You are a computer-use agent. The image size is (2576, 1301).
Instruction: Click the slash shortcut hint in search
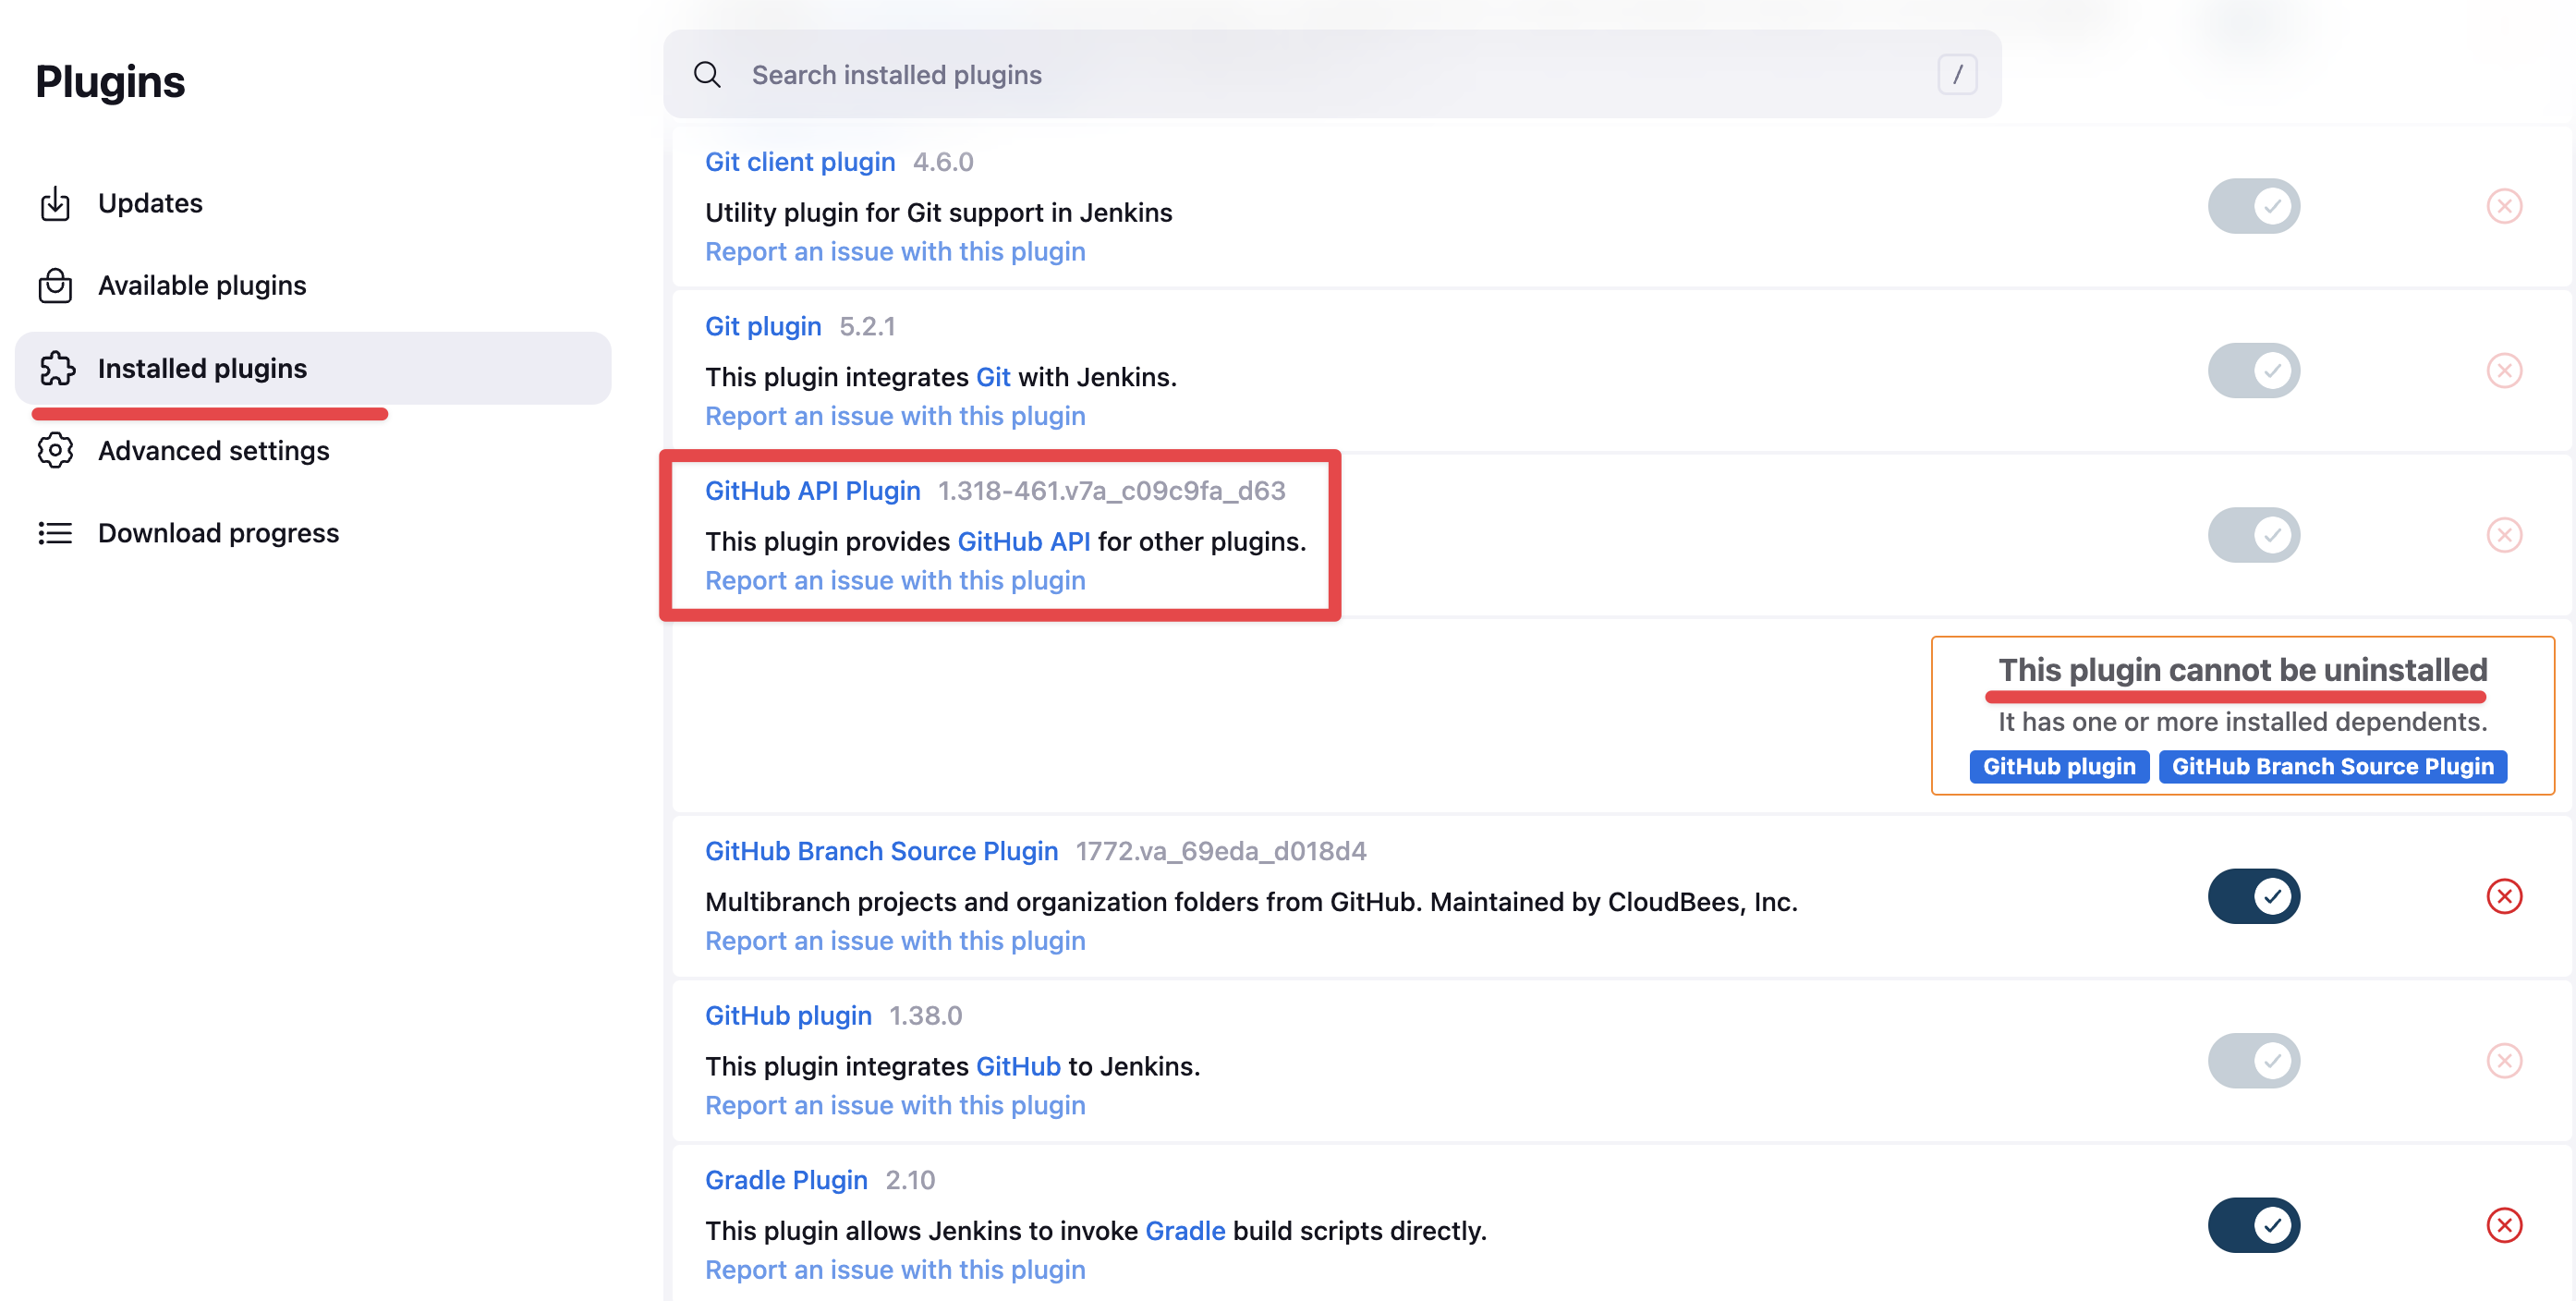(1957, 75)
